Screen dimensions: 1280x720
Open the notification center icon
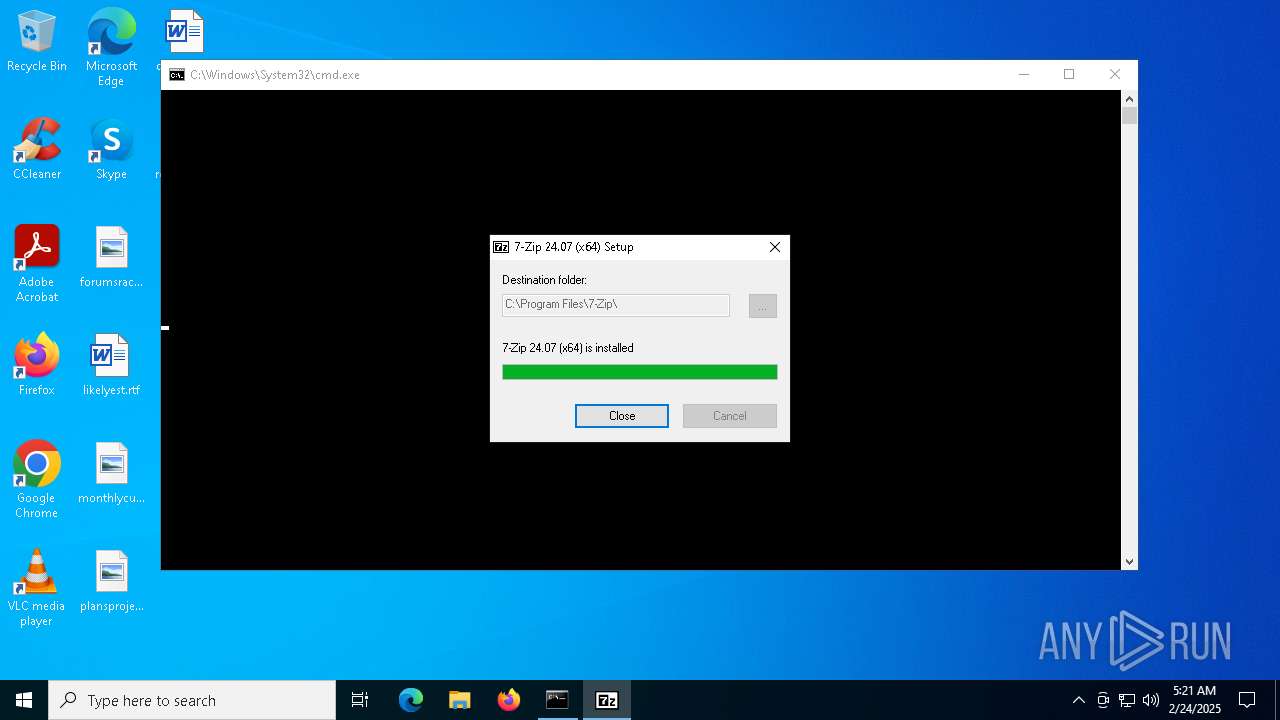tap(1247, 700)
